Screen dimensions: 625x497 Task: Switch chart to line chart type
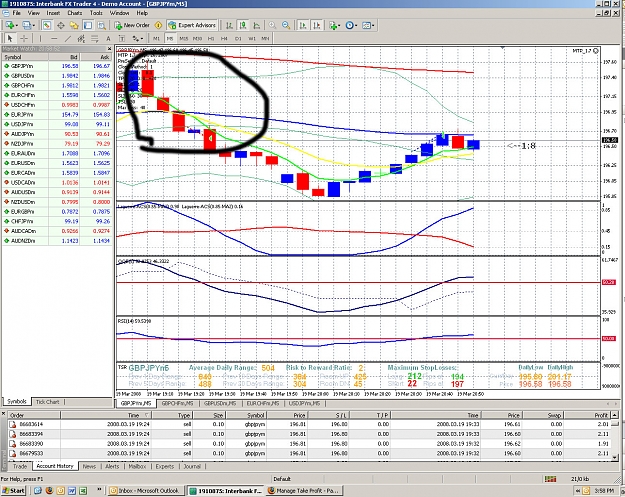[x=257, y=26]
